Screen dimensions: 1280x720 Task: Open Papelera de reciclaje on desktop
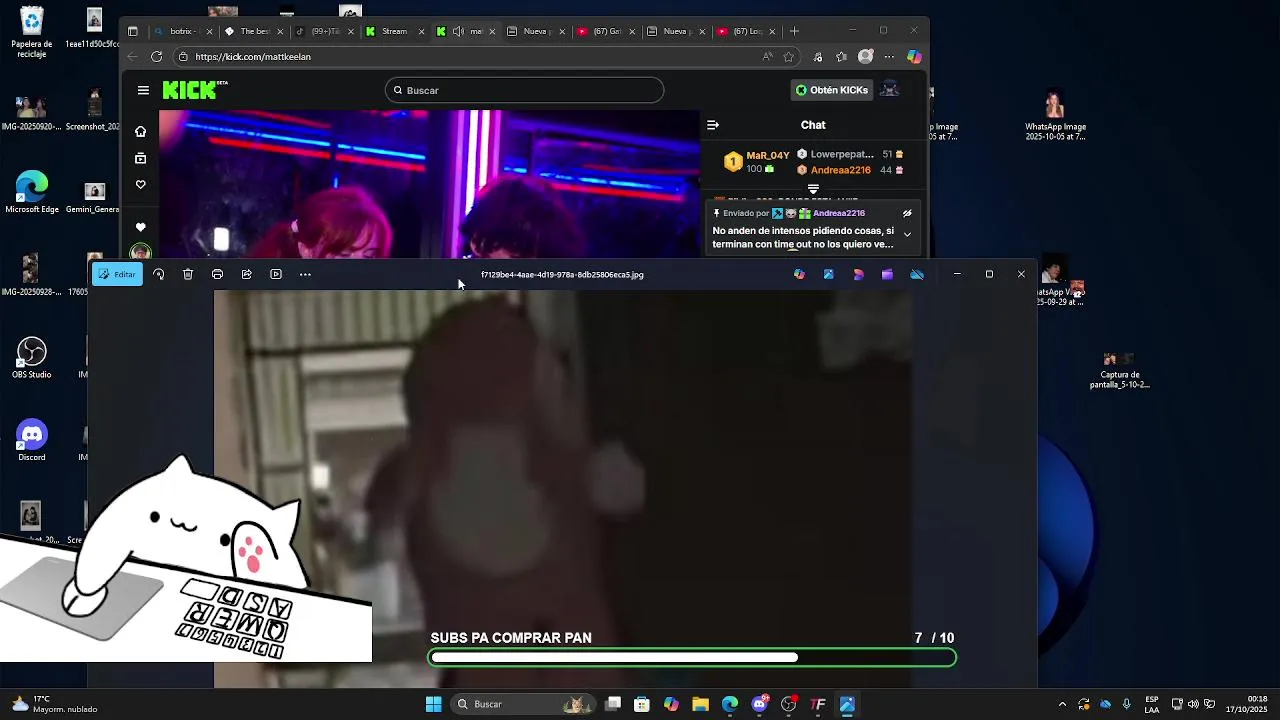pyautogui.click(x=32, y=33)
